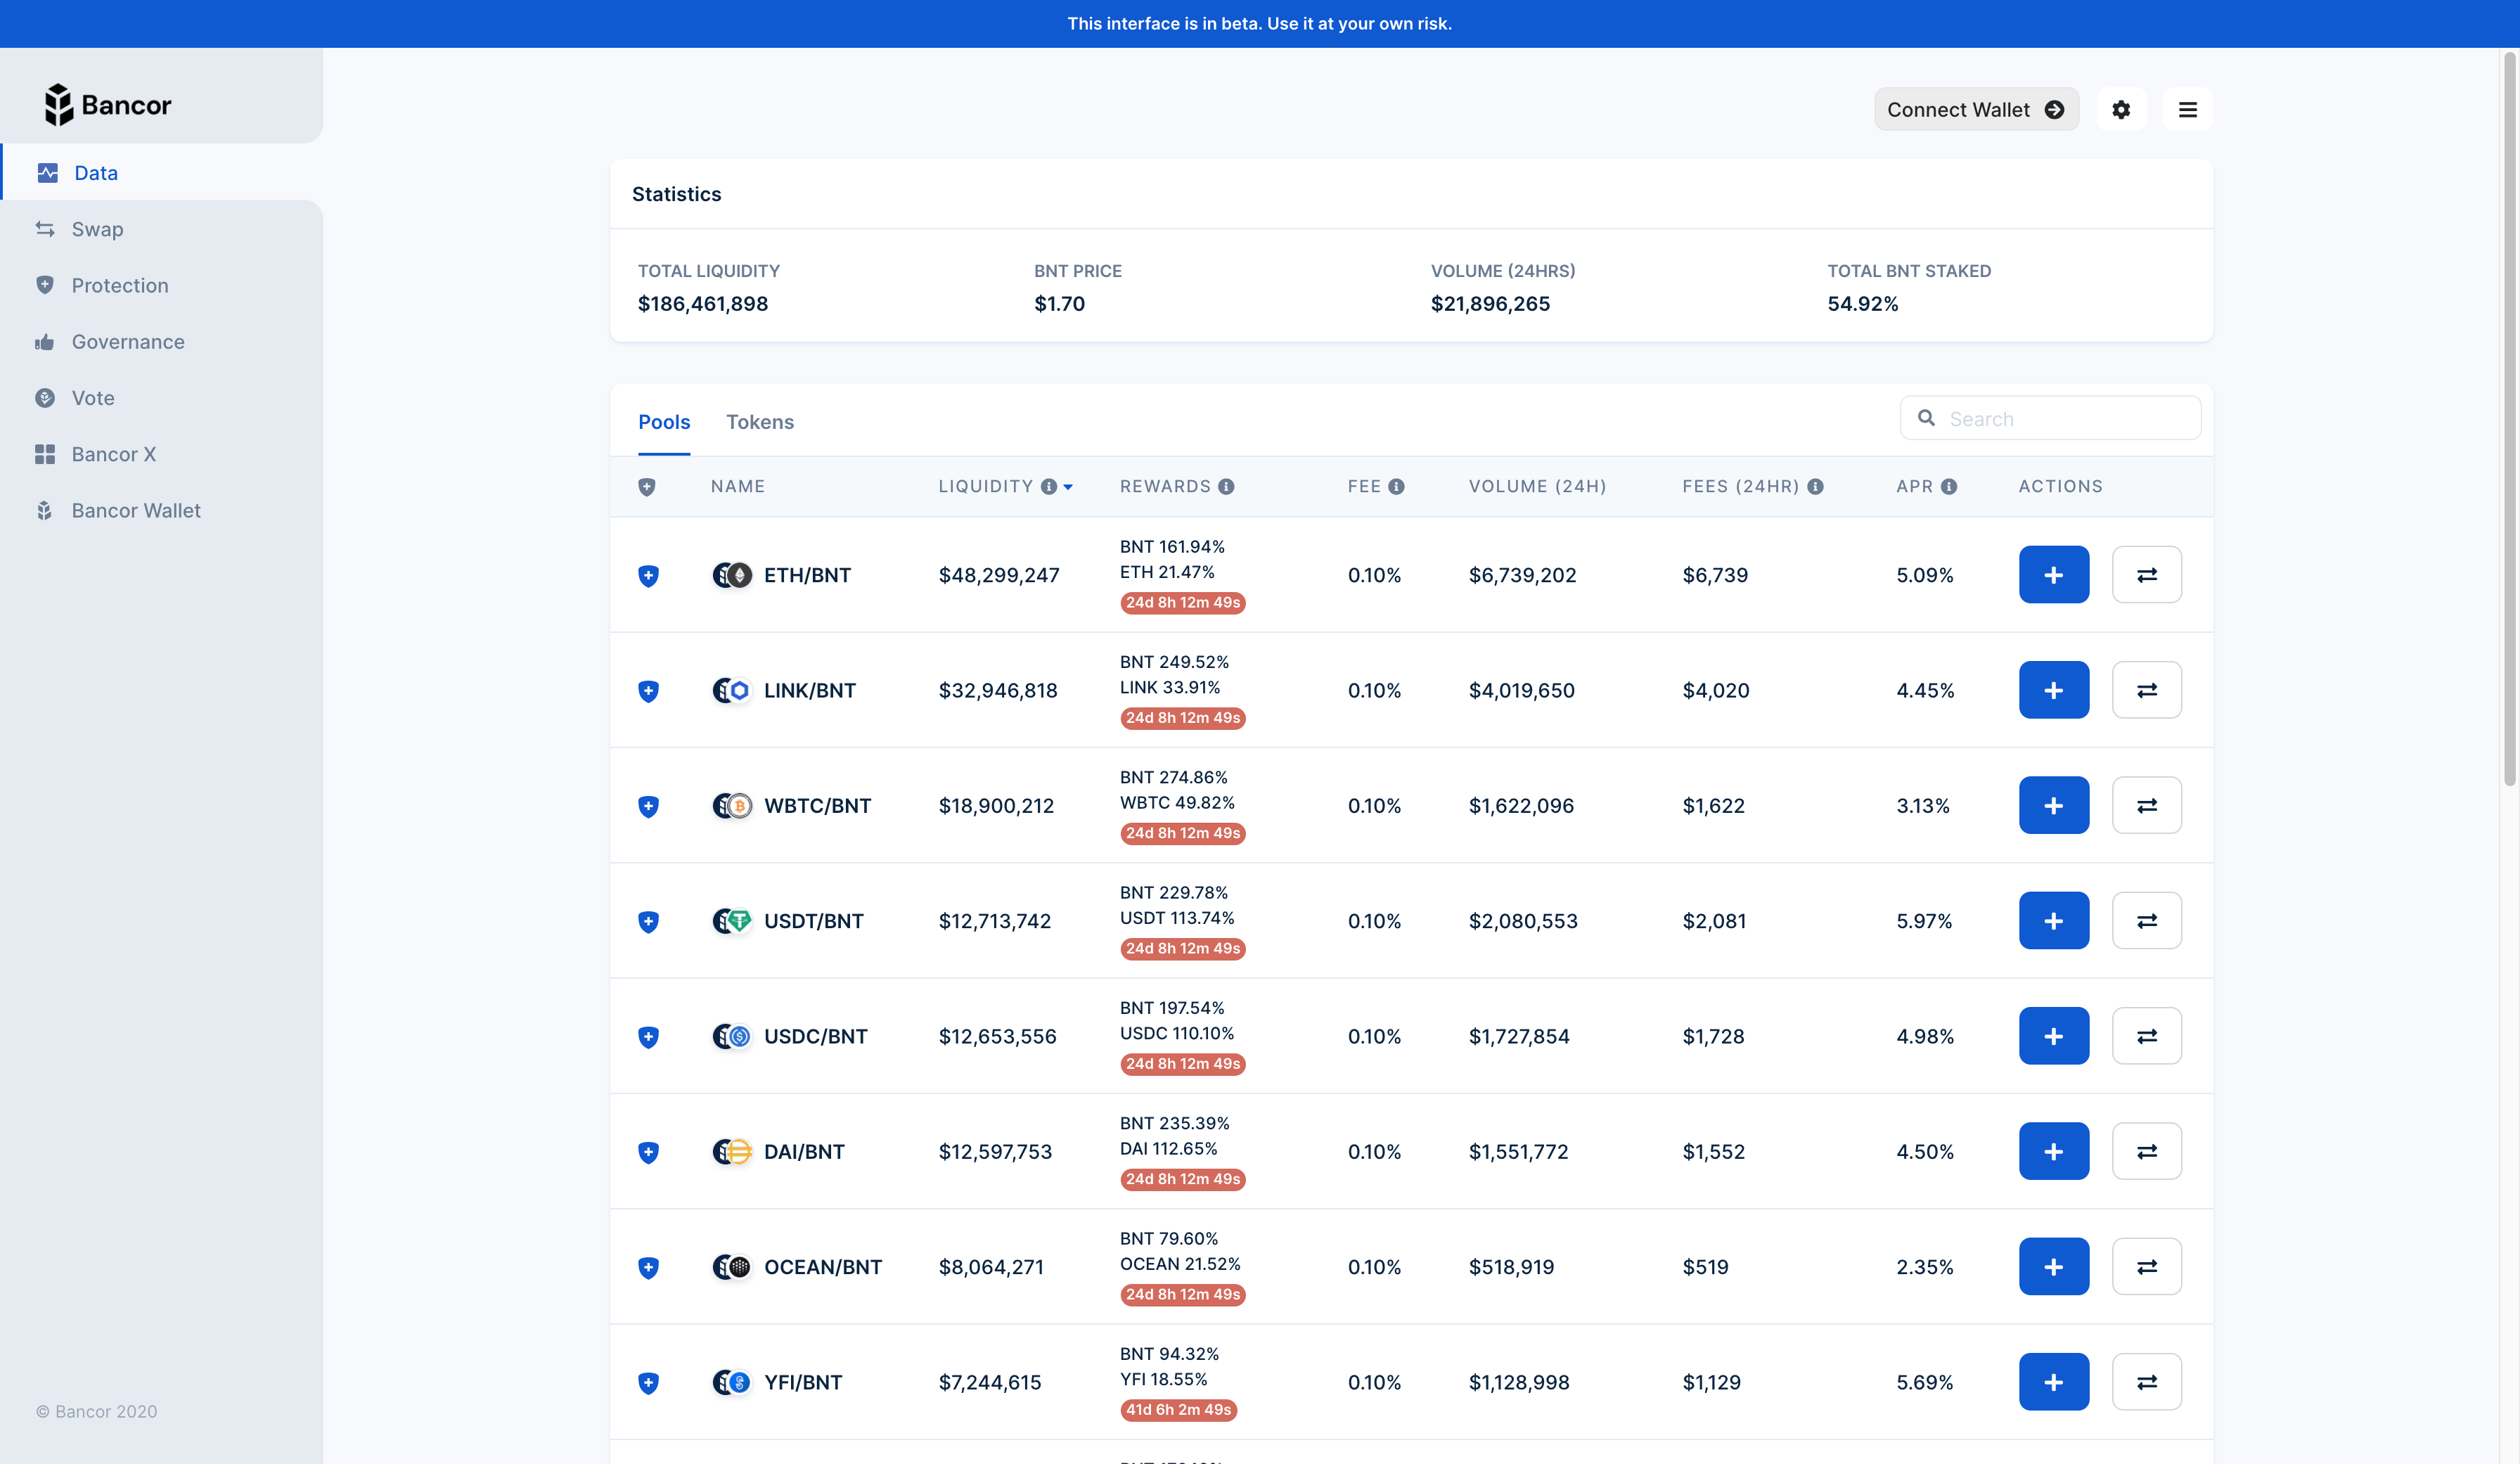This screenshot has width=2520, height=1464.
Task: Click the Fees (24HR) info icon
Action: point(1815,486)
